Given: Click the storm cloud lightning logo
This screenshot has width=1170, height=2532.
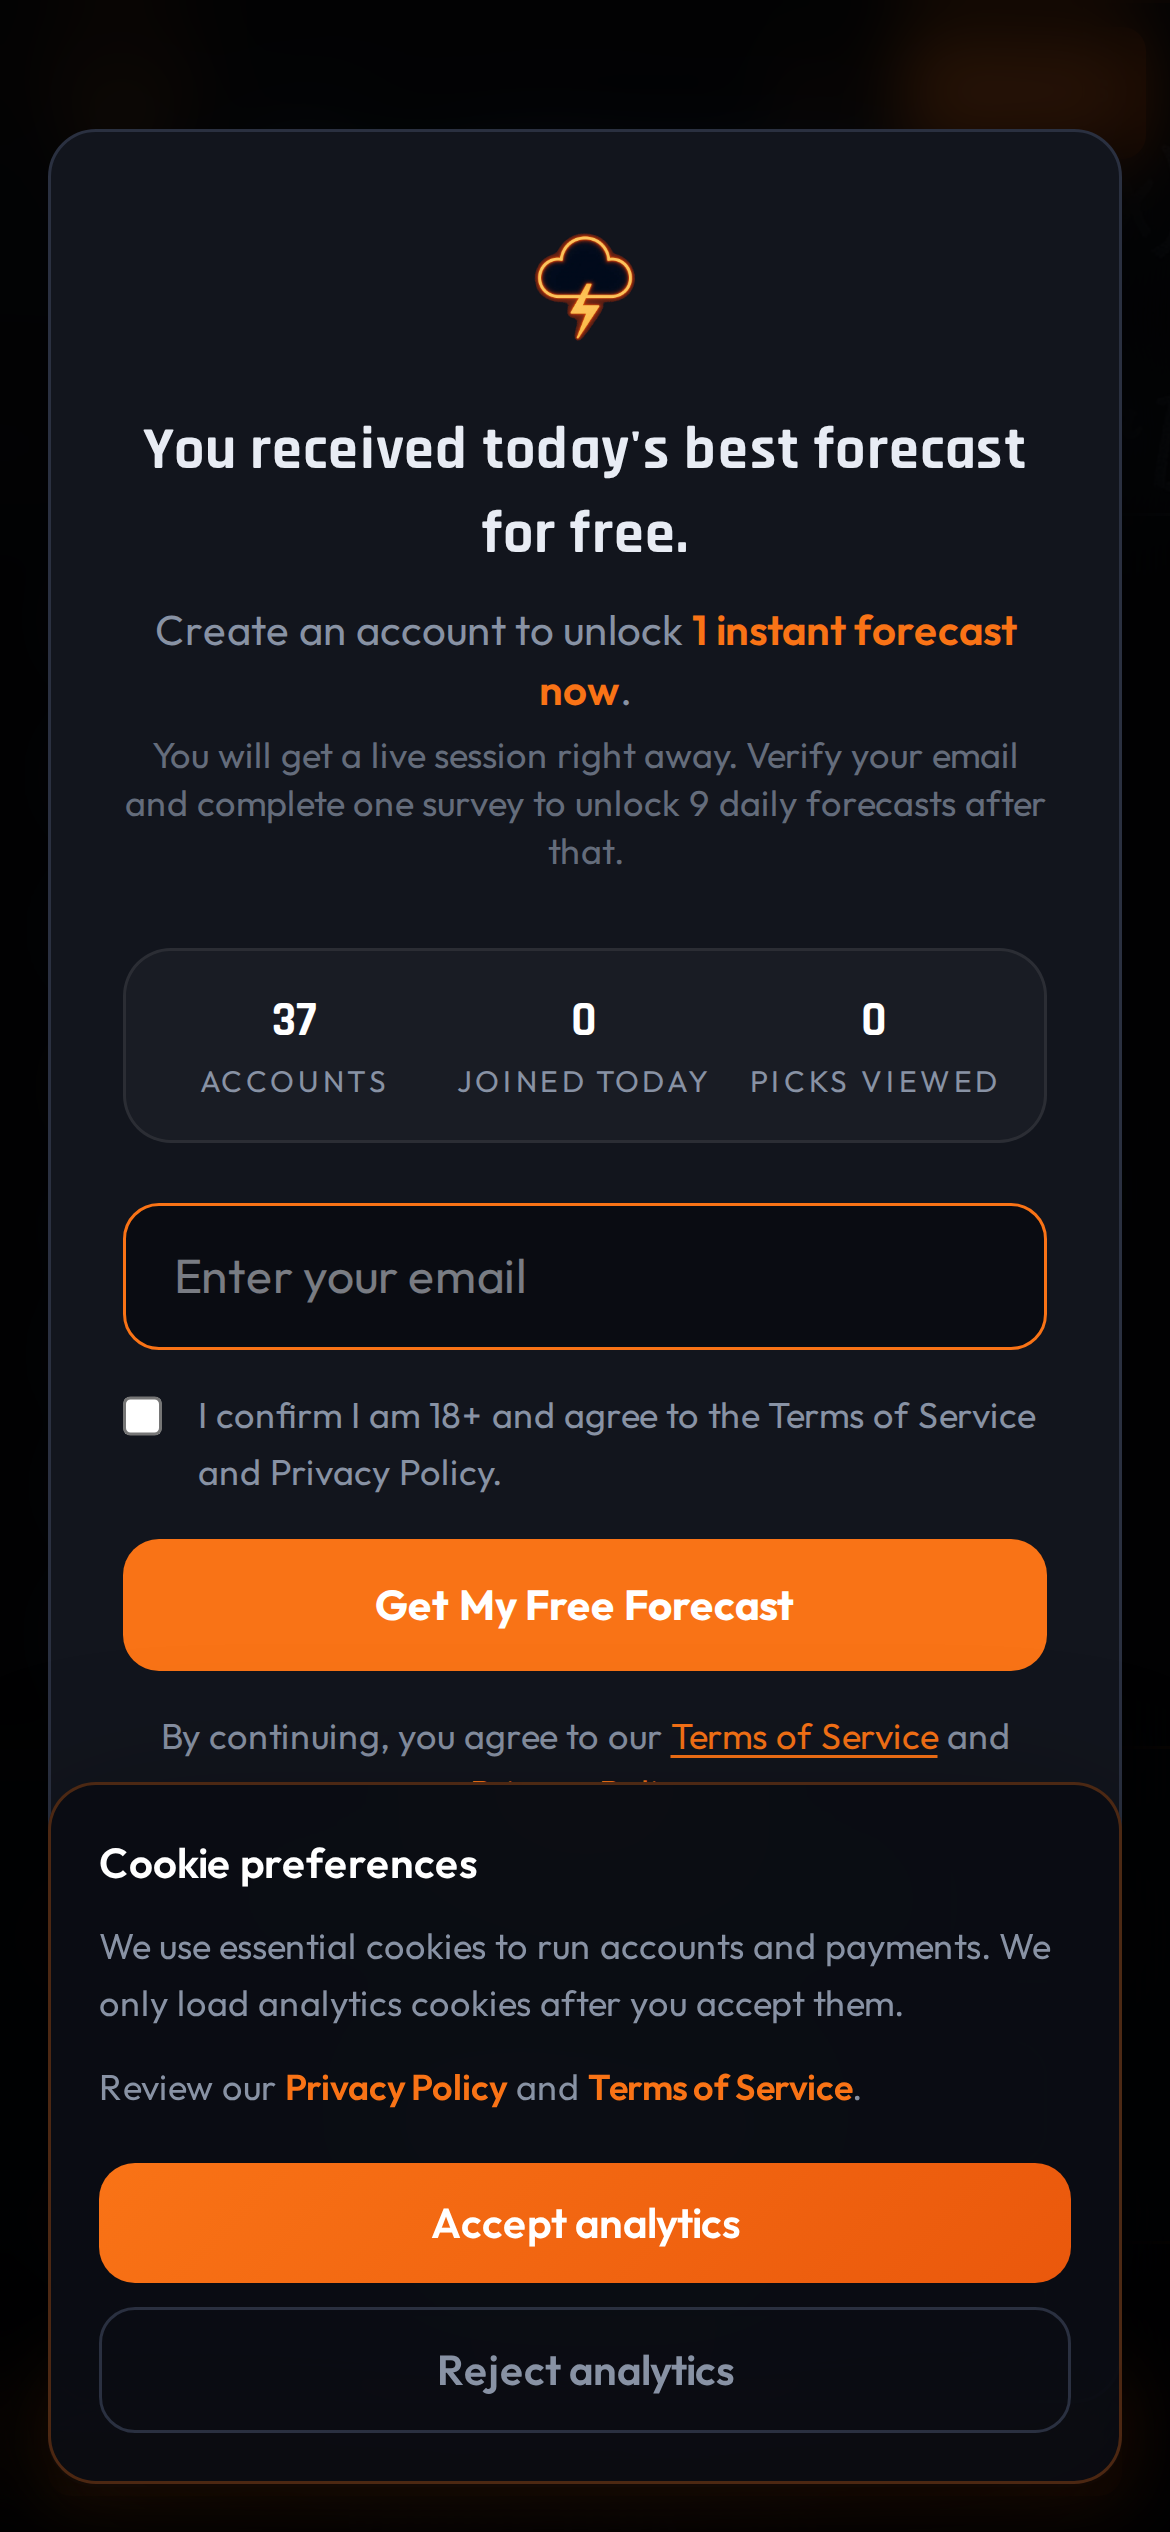Looking at the screenshot, I should [x=585, y=286].
